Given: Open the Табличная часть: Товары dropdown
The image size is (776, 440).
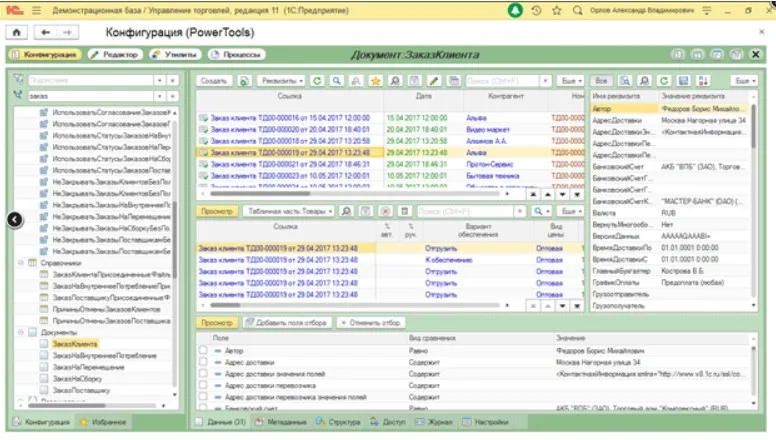Looking at the screenshot, I should 290,211.
